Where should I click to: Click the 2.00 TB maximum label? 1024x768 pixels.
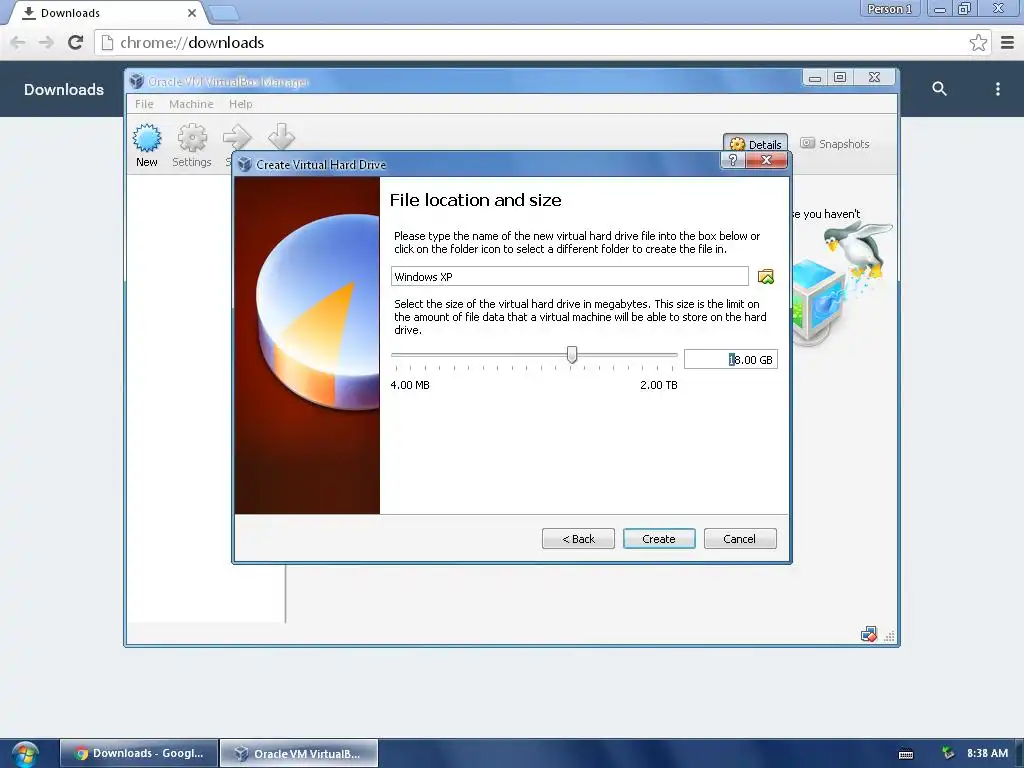click(x=658, y=385)
